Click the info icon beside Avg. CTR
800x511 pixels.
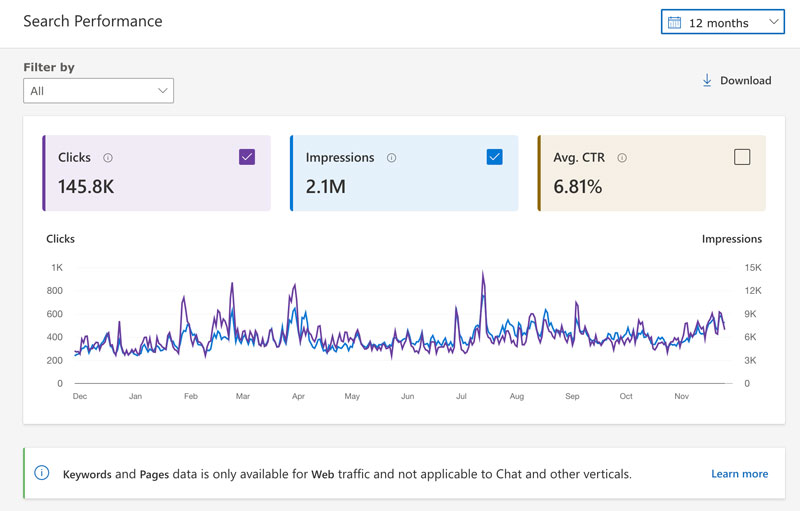pos(622,158)
